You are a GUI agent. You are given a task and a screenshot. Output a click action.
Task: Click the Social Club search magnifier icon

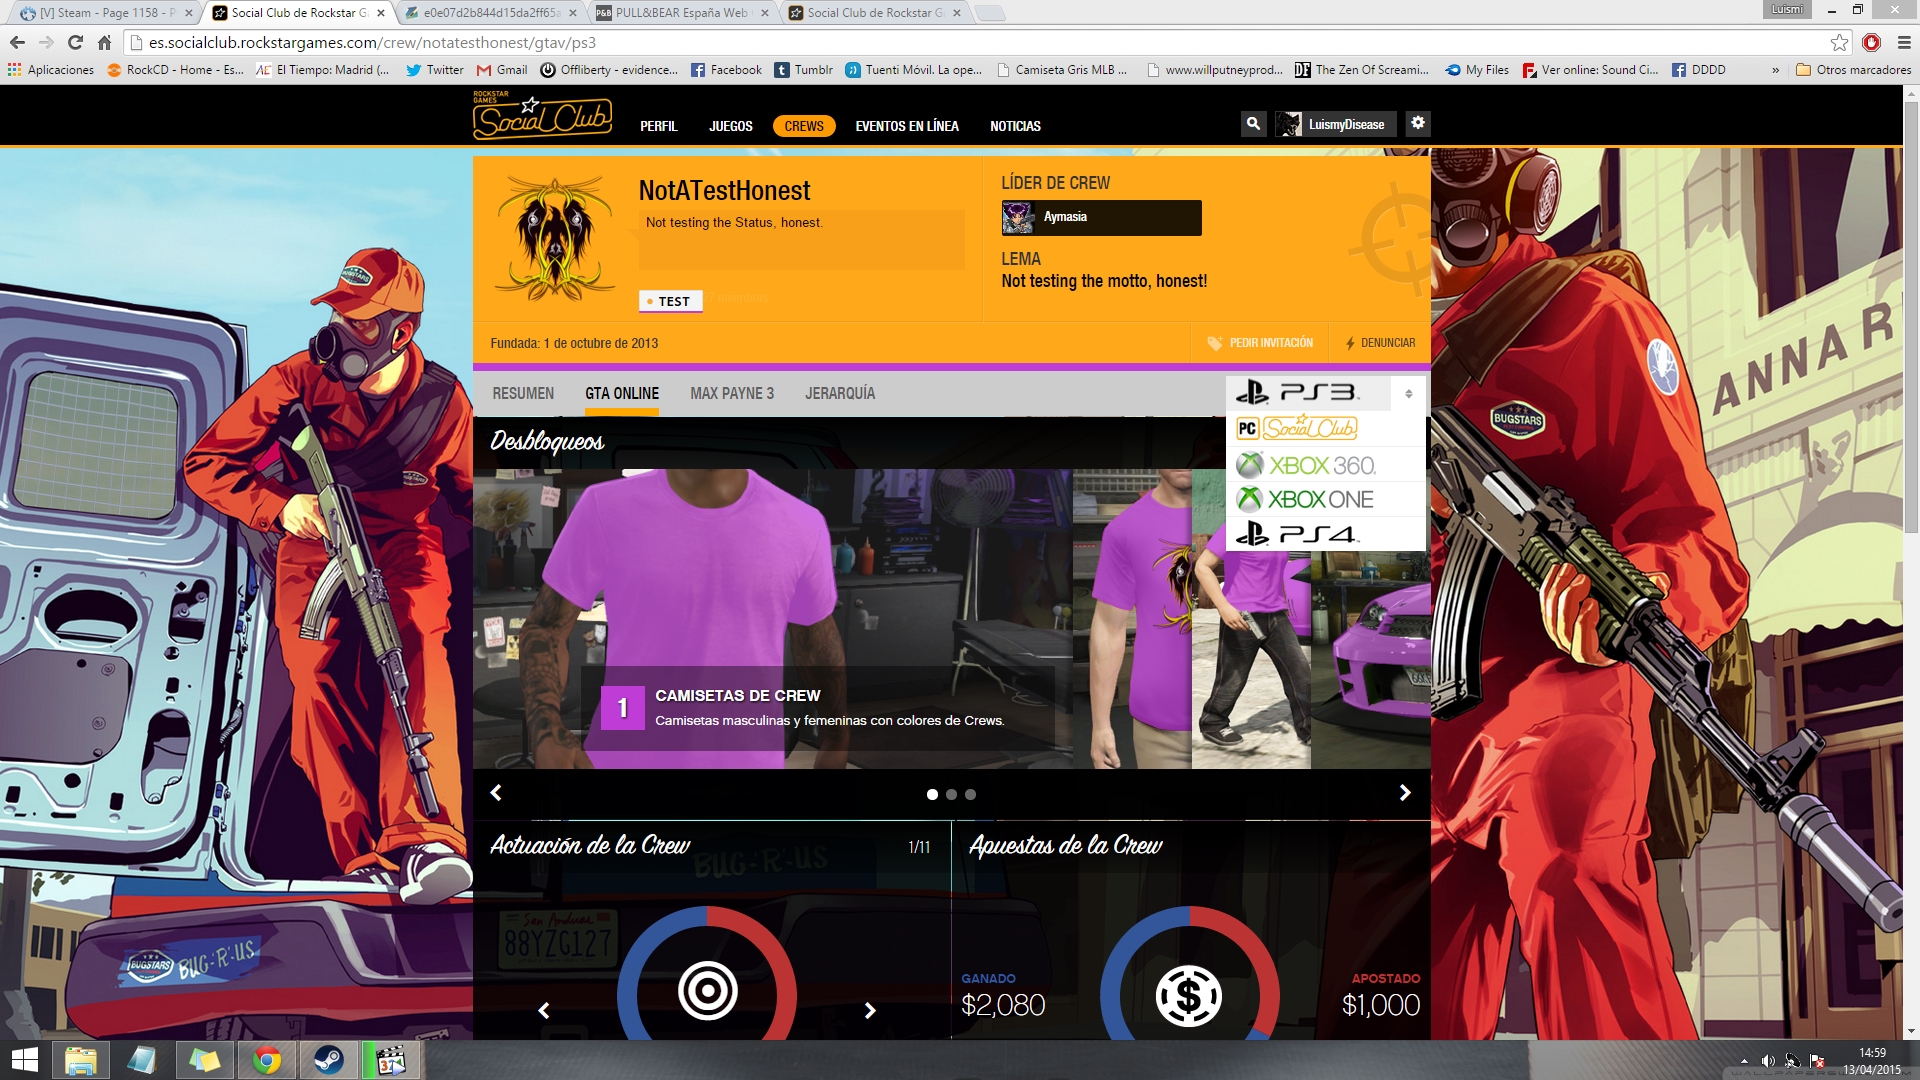tap(1253, 124)
